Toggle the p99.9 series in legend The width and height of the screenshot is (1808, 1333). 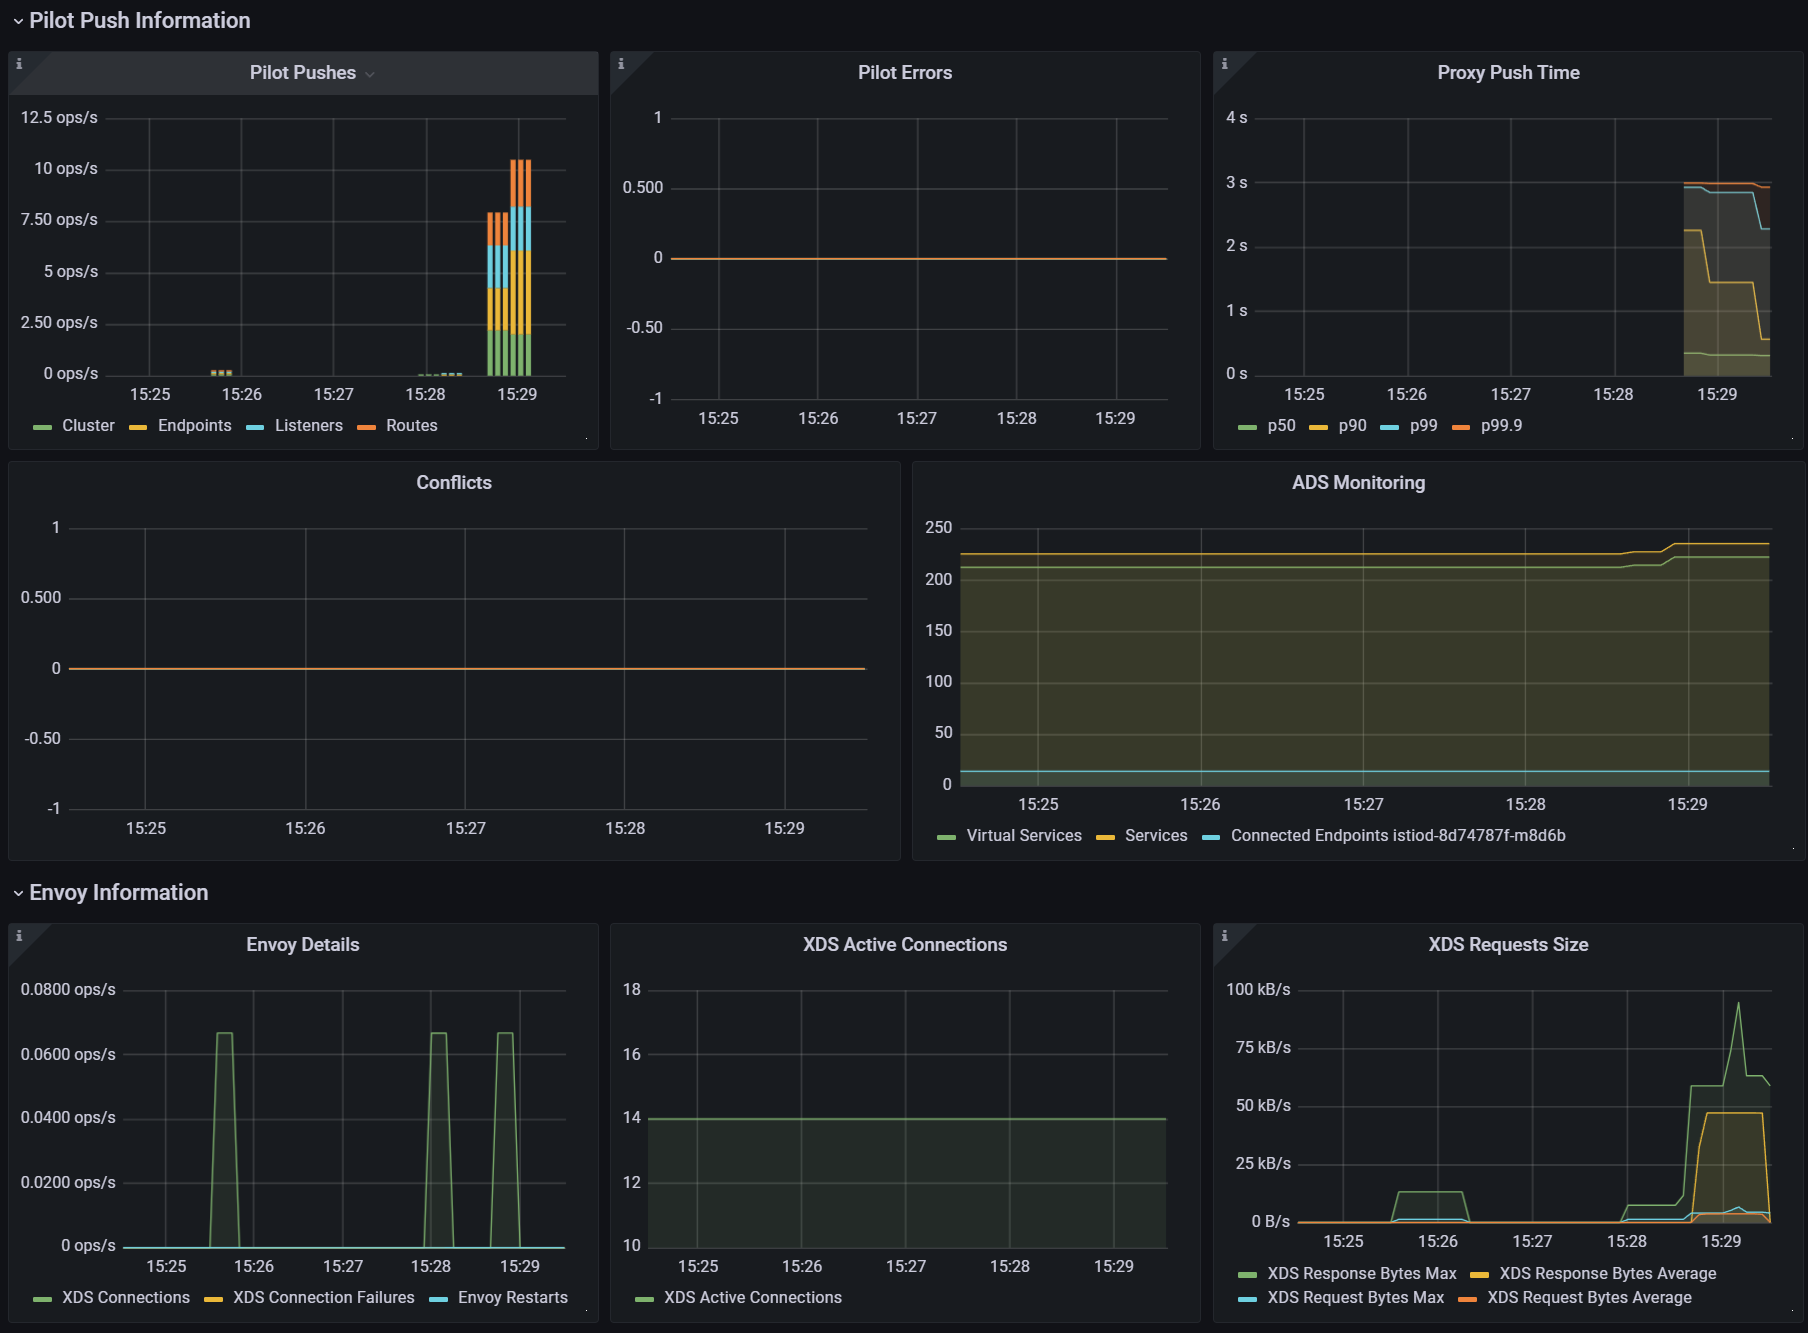point(1502,426)
